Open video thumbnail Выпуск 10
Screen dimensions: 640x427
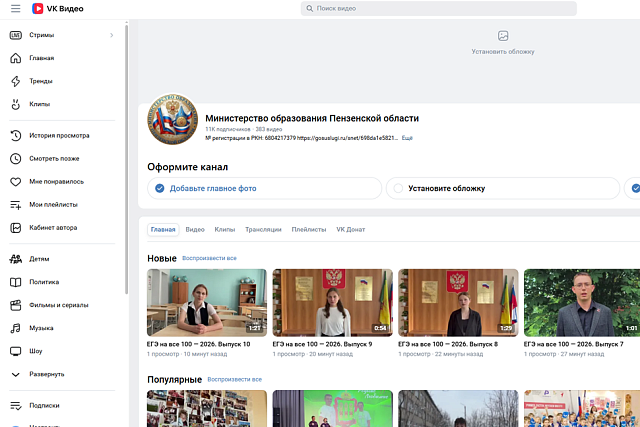pyautogui.click(x=207, y=302)
